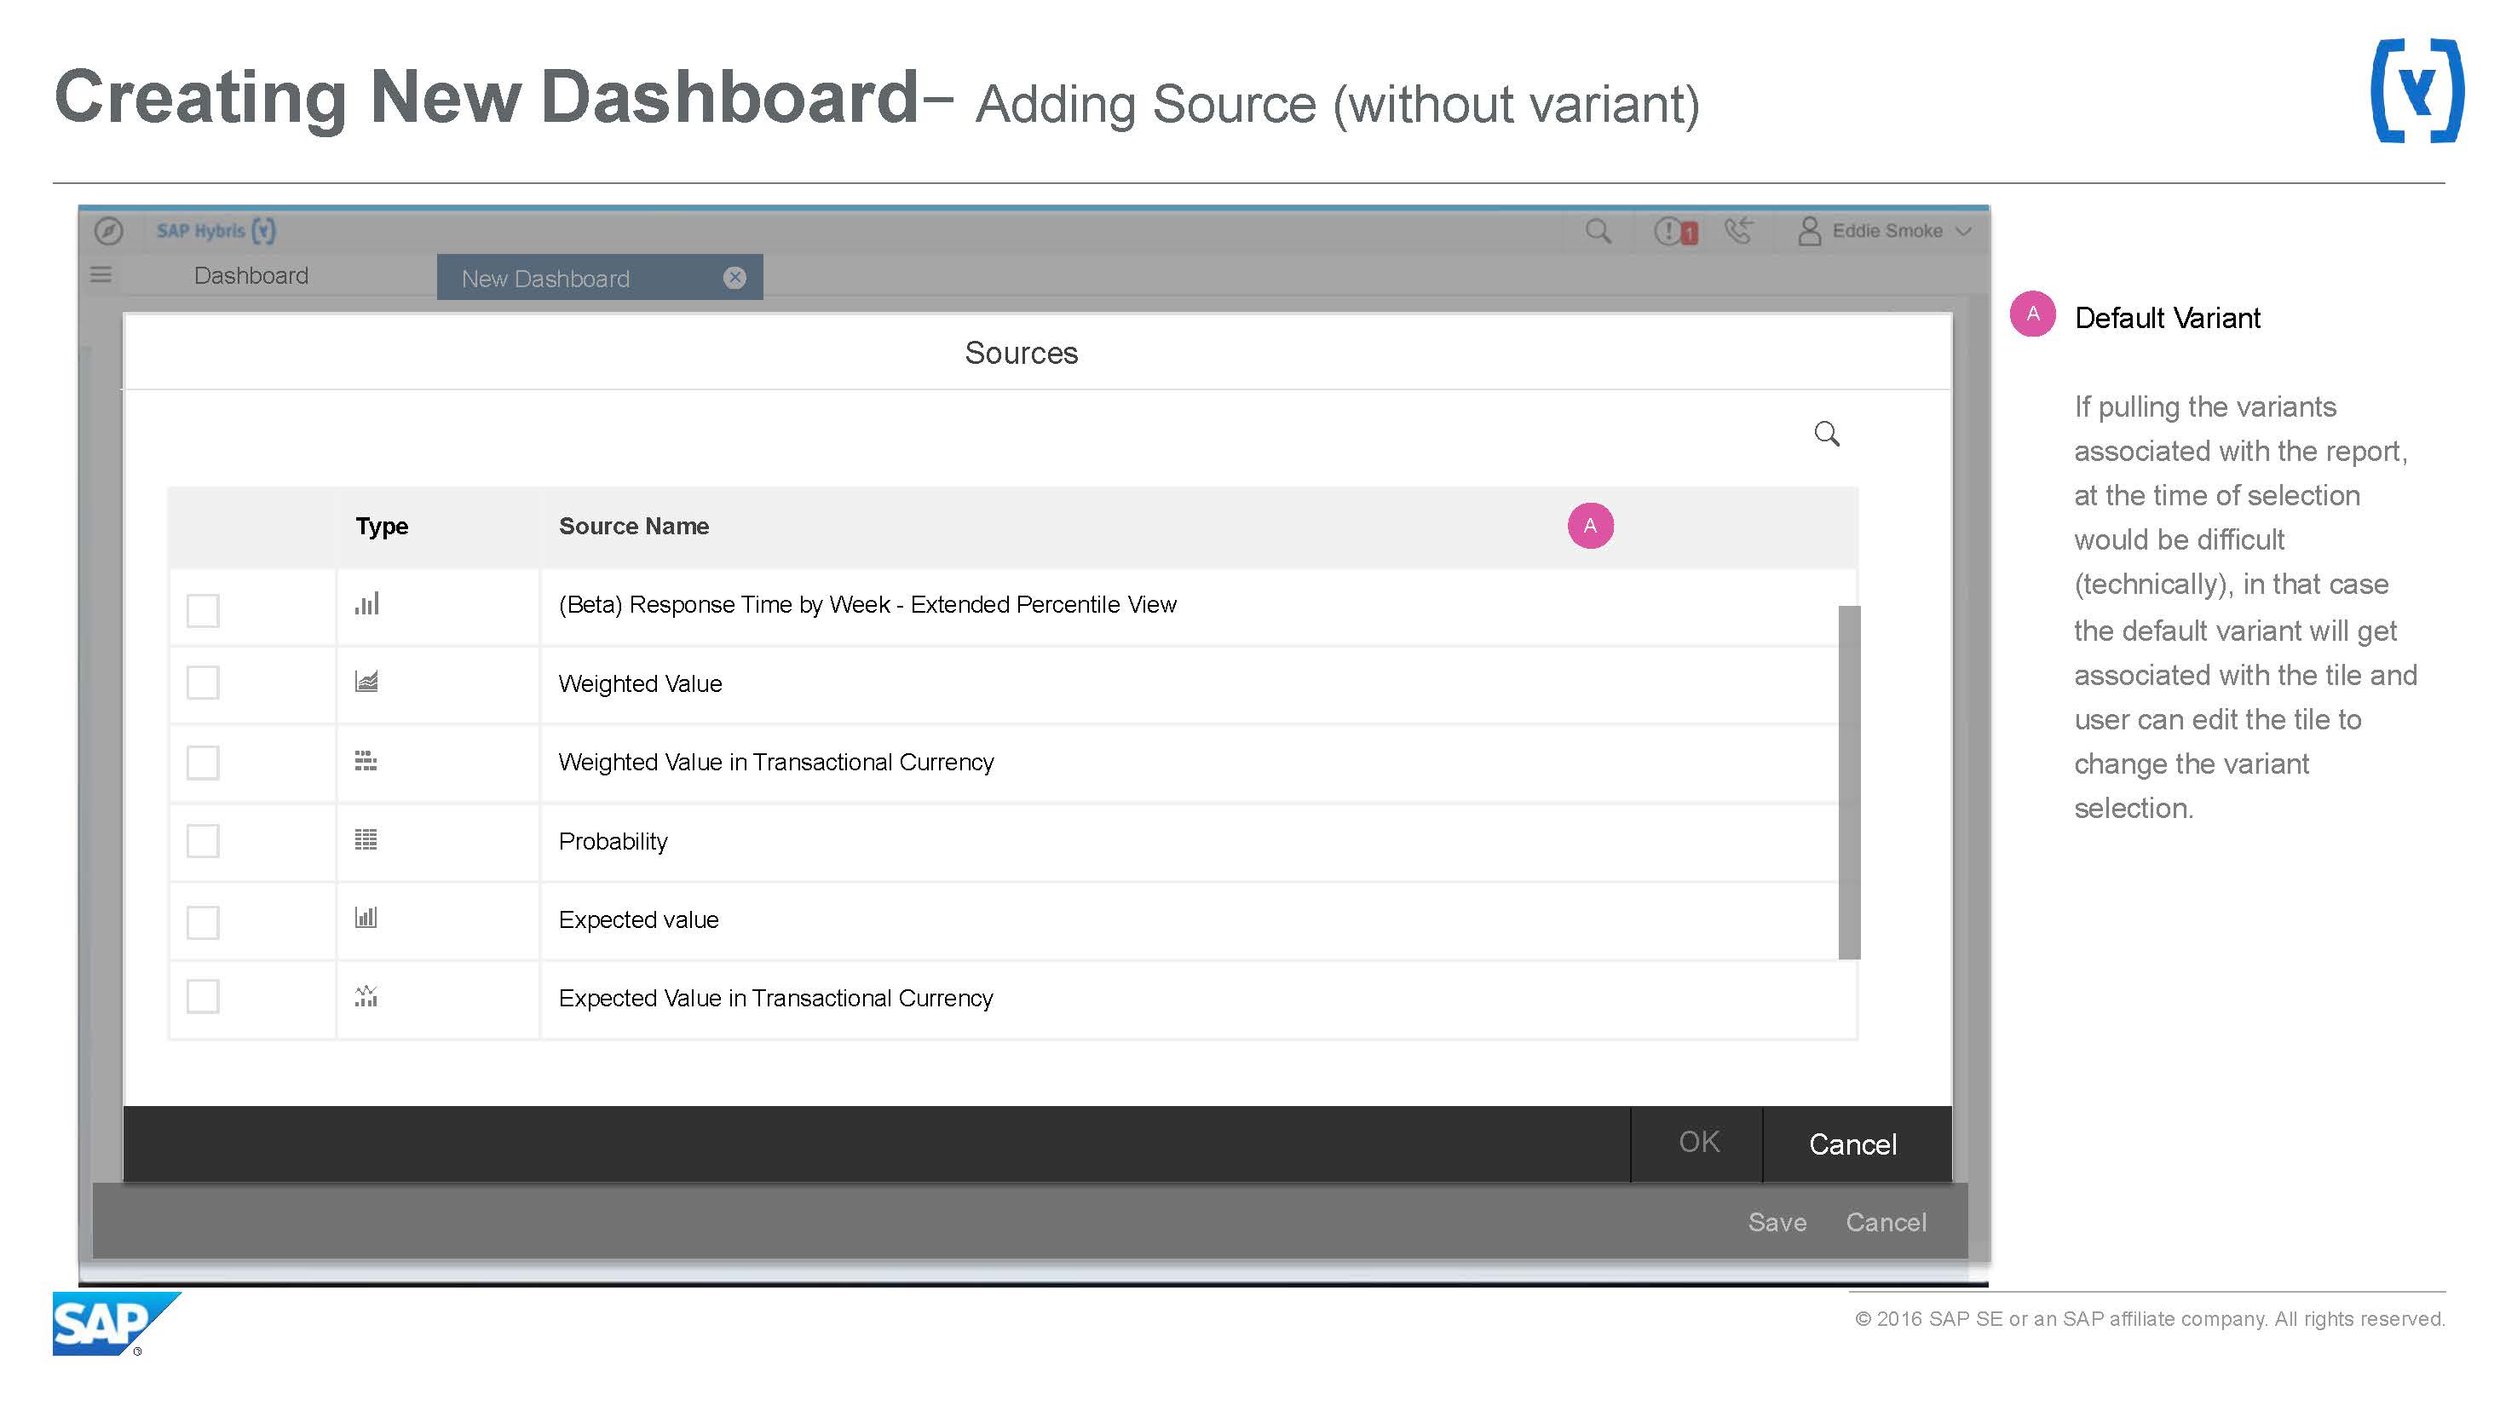Click the Sources list vertical scrollbar

tap(1849, 782)
